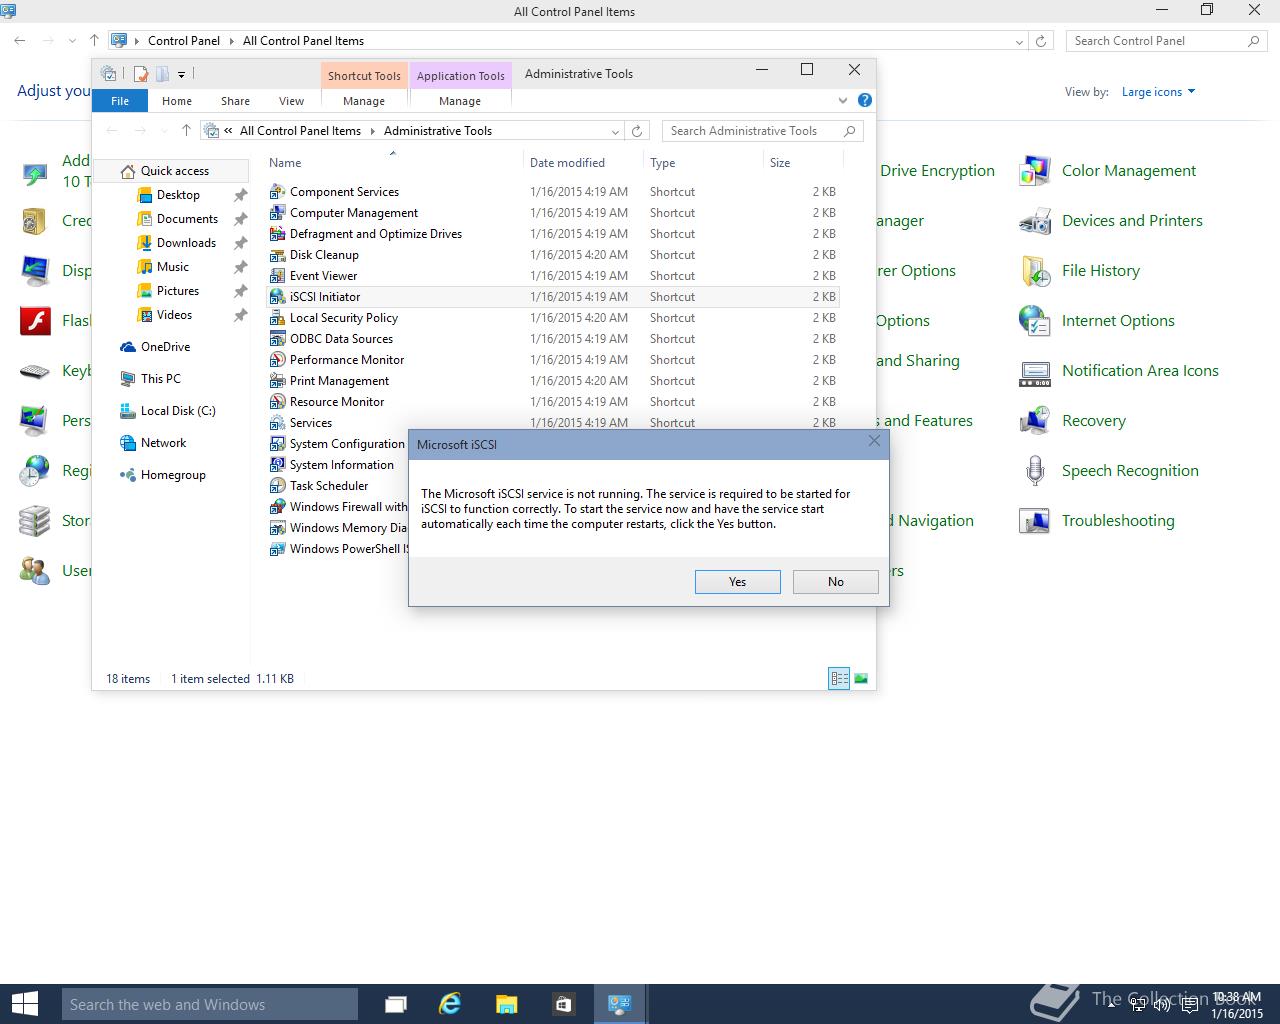This screenshot has height=1024, width=1280.
Task: Open Desktop in the navigation pane
Action: (x=178, y=195)
